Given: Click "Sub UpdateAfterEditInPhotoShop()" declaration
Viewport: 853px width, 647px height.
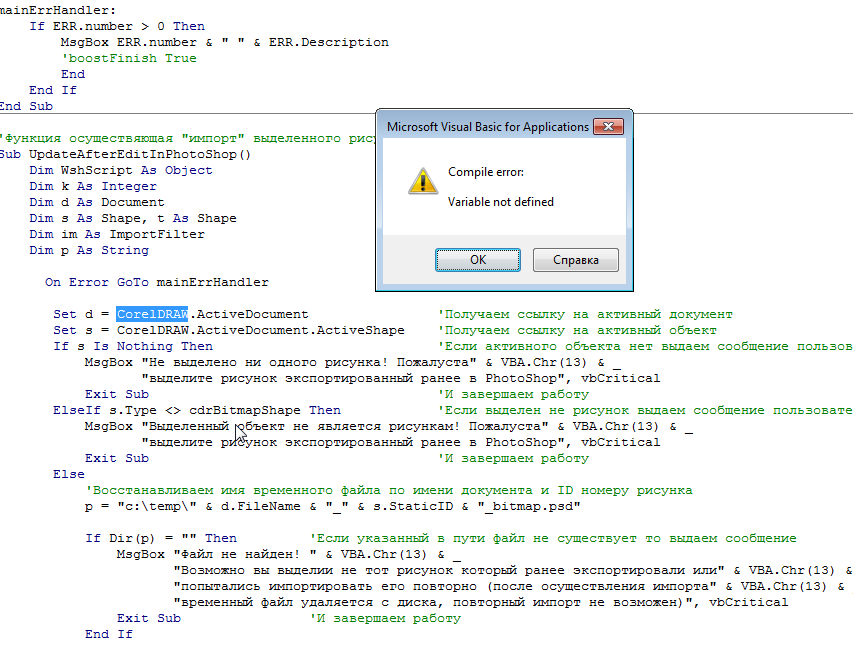Looking at the screenshot, I should [x=125, y=155].
